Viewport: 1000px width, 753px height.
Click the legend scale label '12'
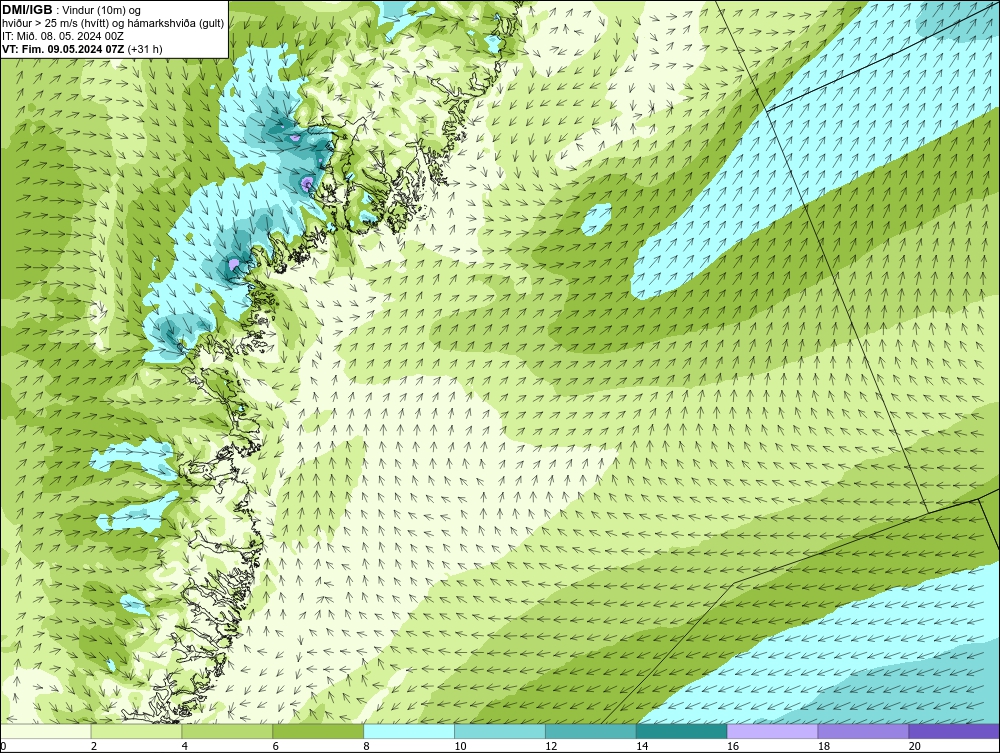[551, 746]
